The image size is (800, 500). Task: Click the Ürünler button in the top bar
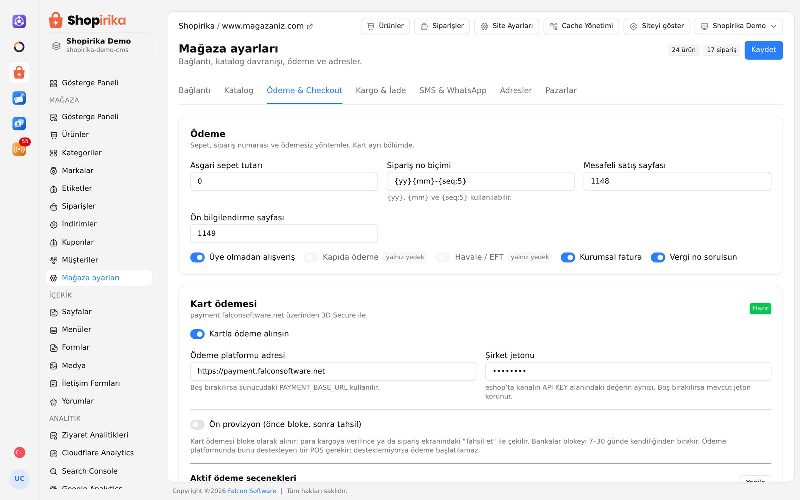click(x=385, y=26)
